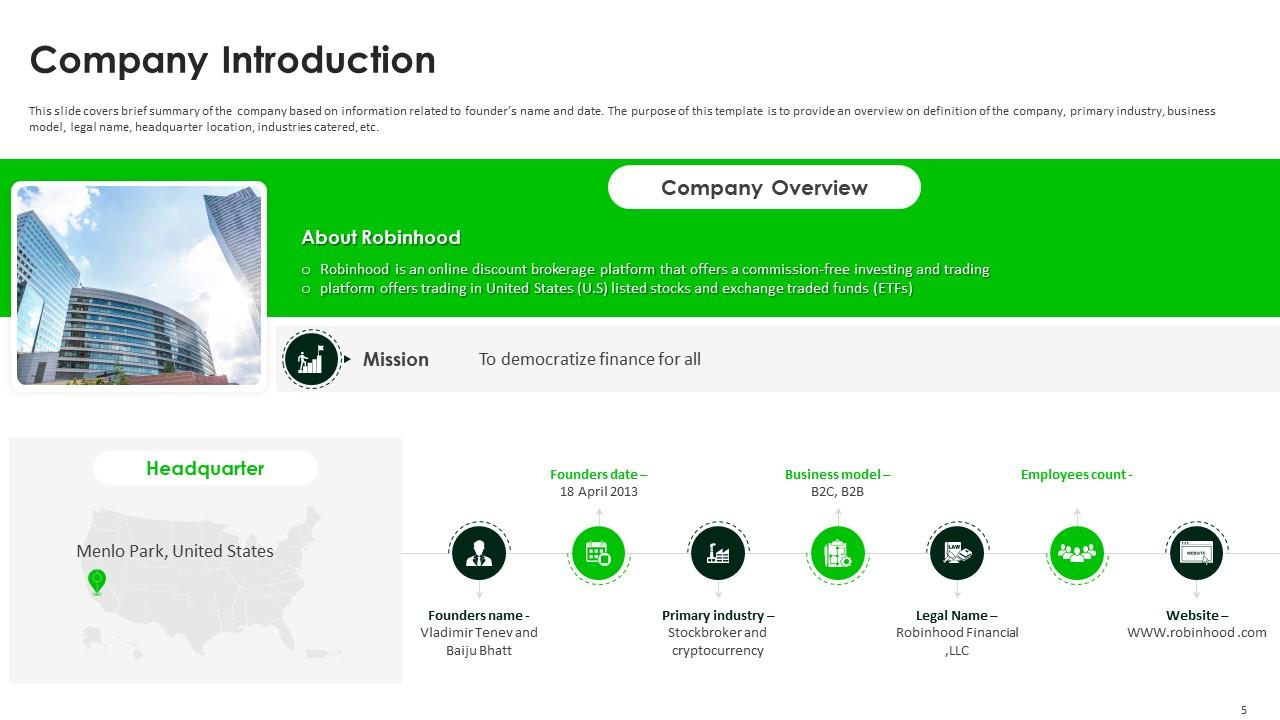Screen dimensions: 1280x720
Task: Select the 'Legal Name –' label
Action: tap(957, 616)
